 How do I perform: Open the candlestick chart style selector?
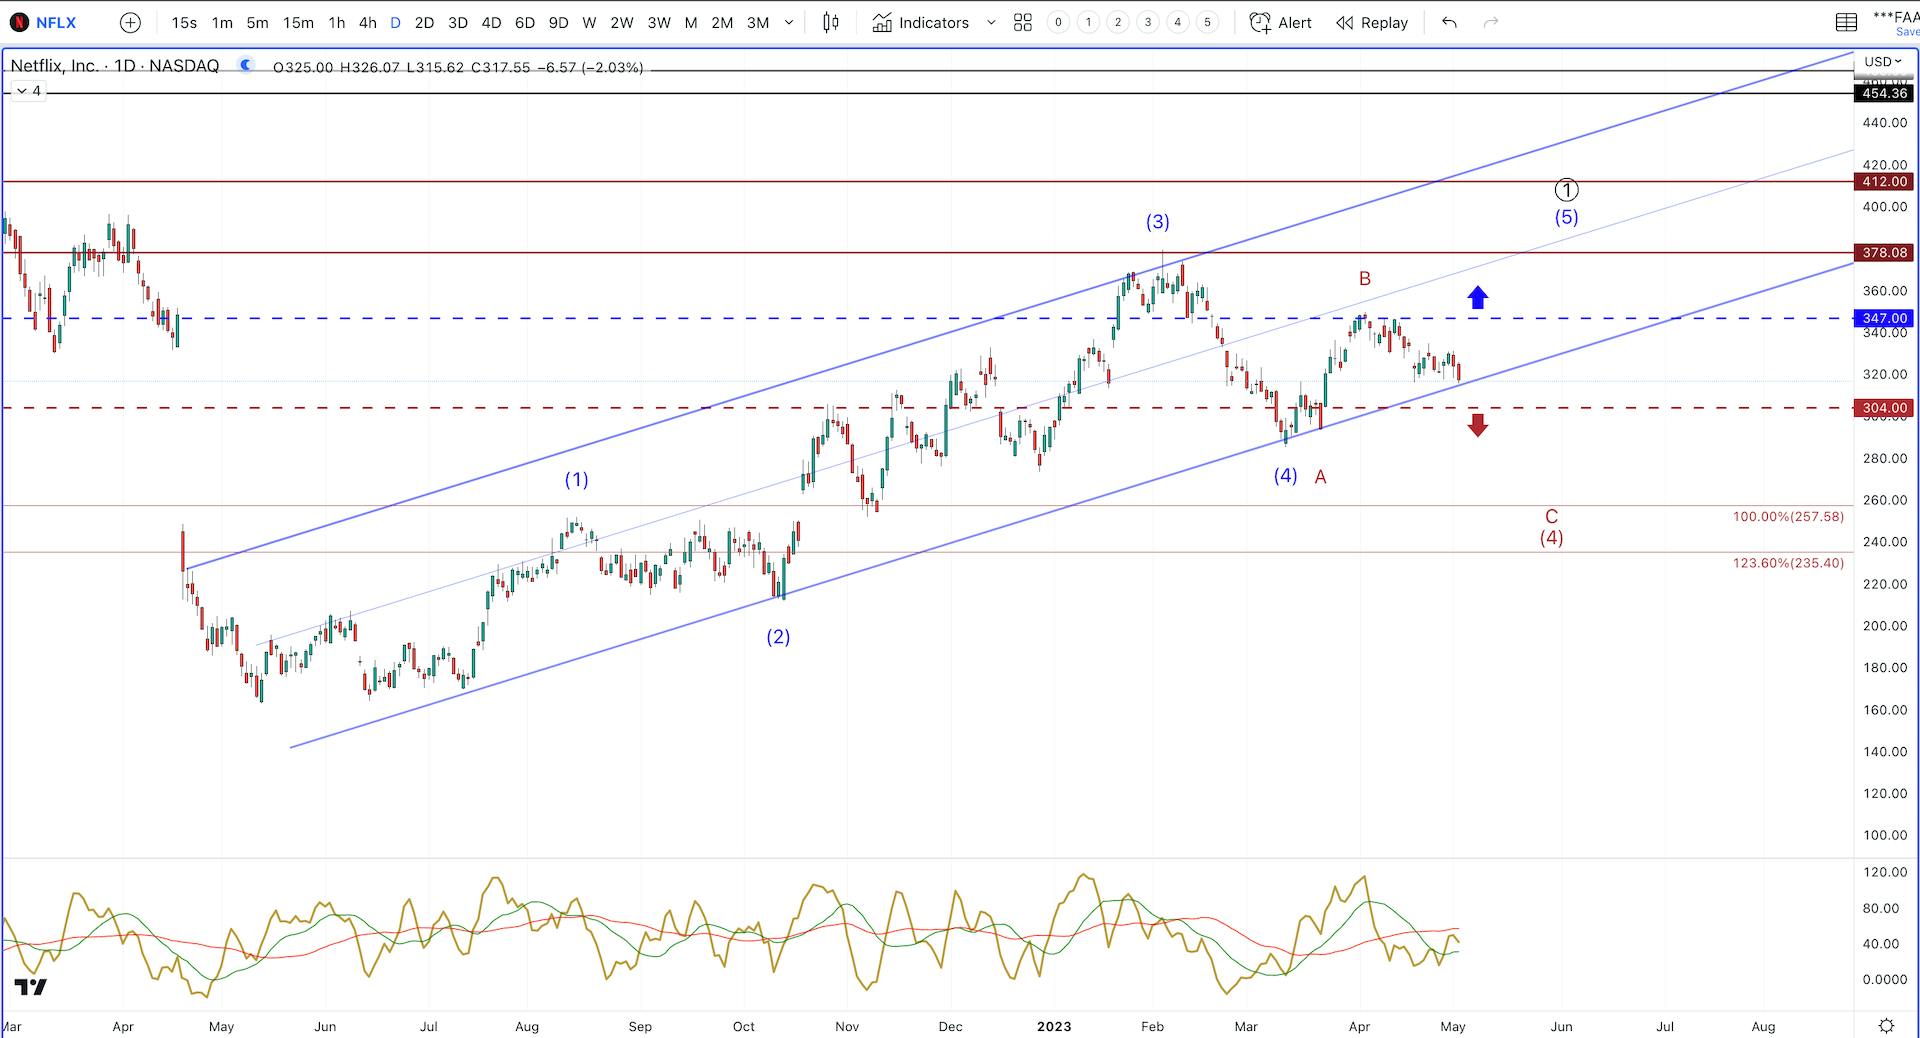(831, 22)
